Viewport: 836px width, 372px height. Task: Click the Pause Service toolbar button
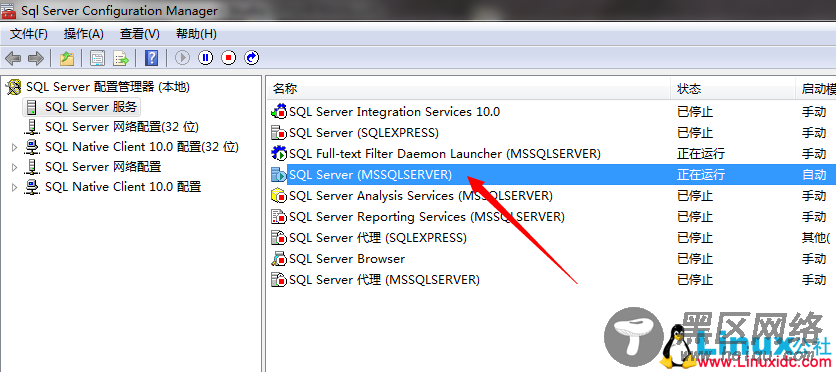[x=206, y=58]
